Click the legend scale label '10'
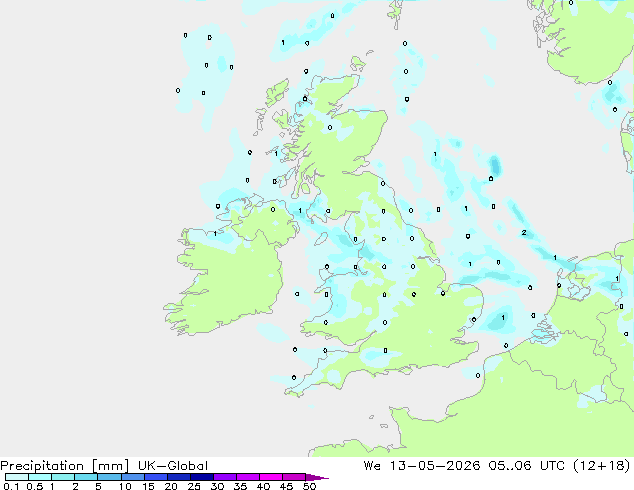Screen dimensions: 634x490 point(125,486)
